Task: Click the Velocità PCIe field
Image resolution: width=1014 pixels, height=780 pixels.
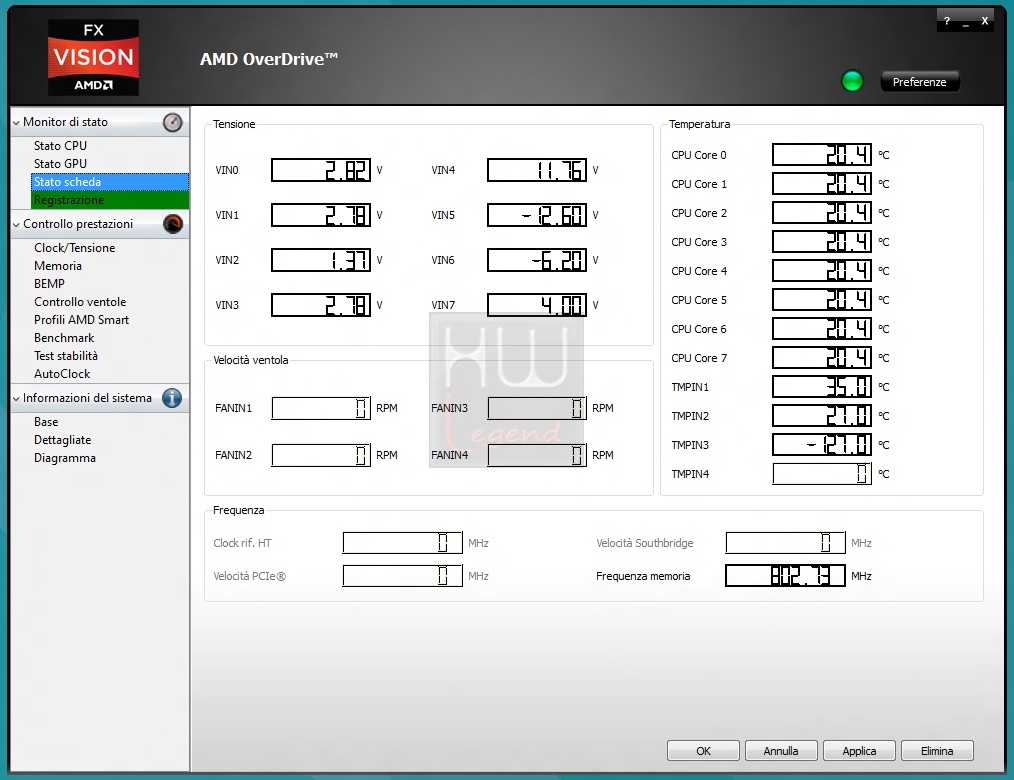Action: (x=402, y=576)
